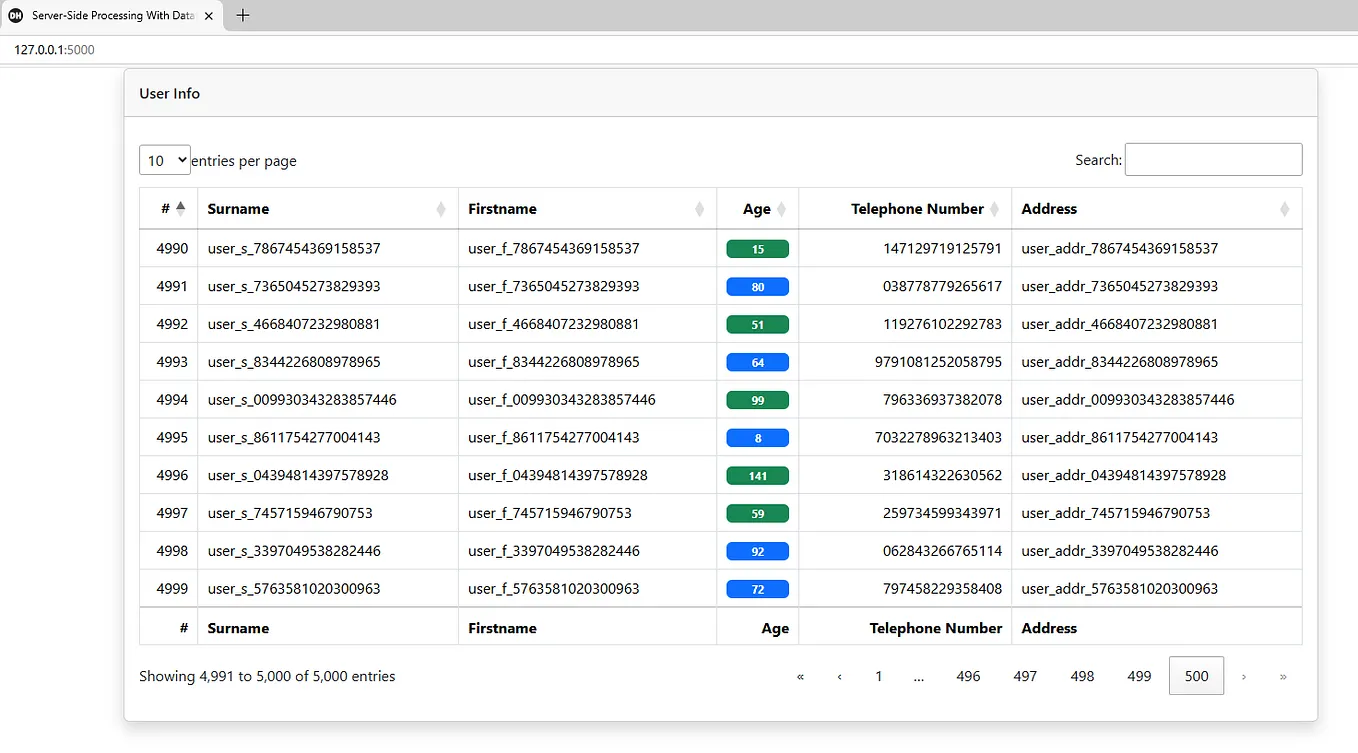Click the User Info card header
This screenshot has width=1358, height=753.
tap(721, 93)
